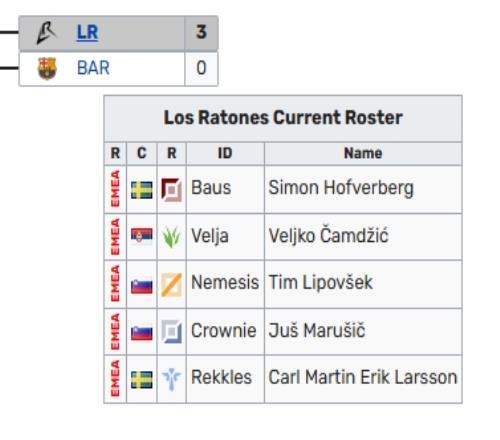This screenshot has height=440, width=500.
Task: Click the Serbia flag next to Velja
Action: (x=142, y=236)
